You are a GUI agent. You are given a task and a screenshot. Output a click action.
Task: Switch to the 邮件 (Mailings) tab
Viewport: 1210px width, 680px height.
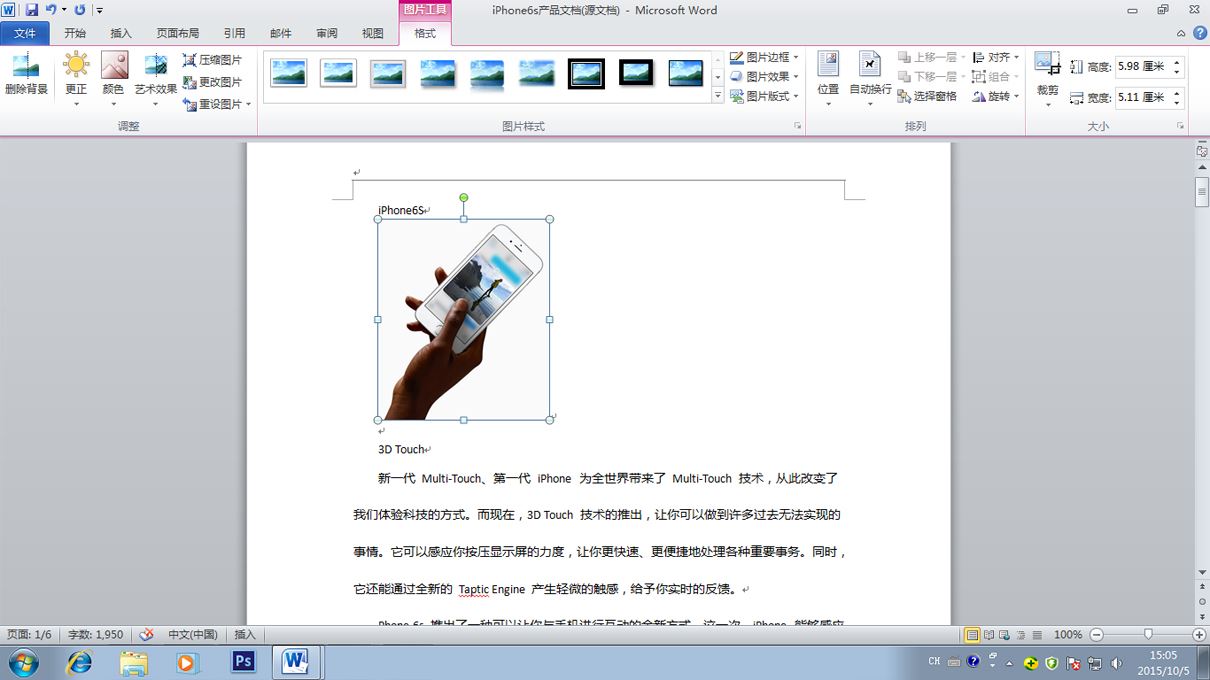(281, 33)
